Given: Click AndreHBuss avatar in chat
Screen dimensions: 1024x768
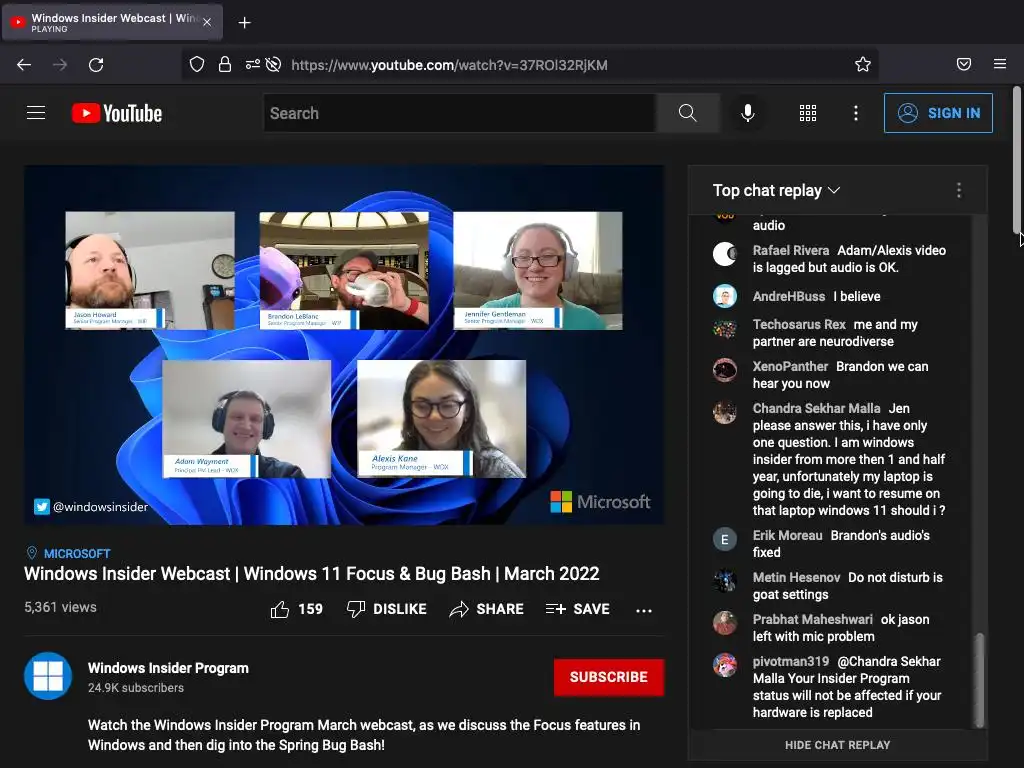Looking at the screenshot, I should coord(724,296).
